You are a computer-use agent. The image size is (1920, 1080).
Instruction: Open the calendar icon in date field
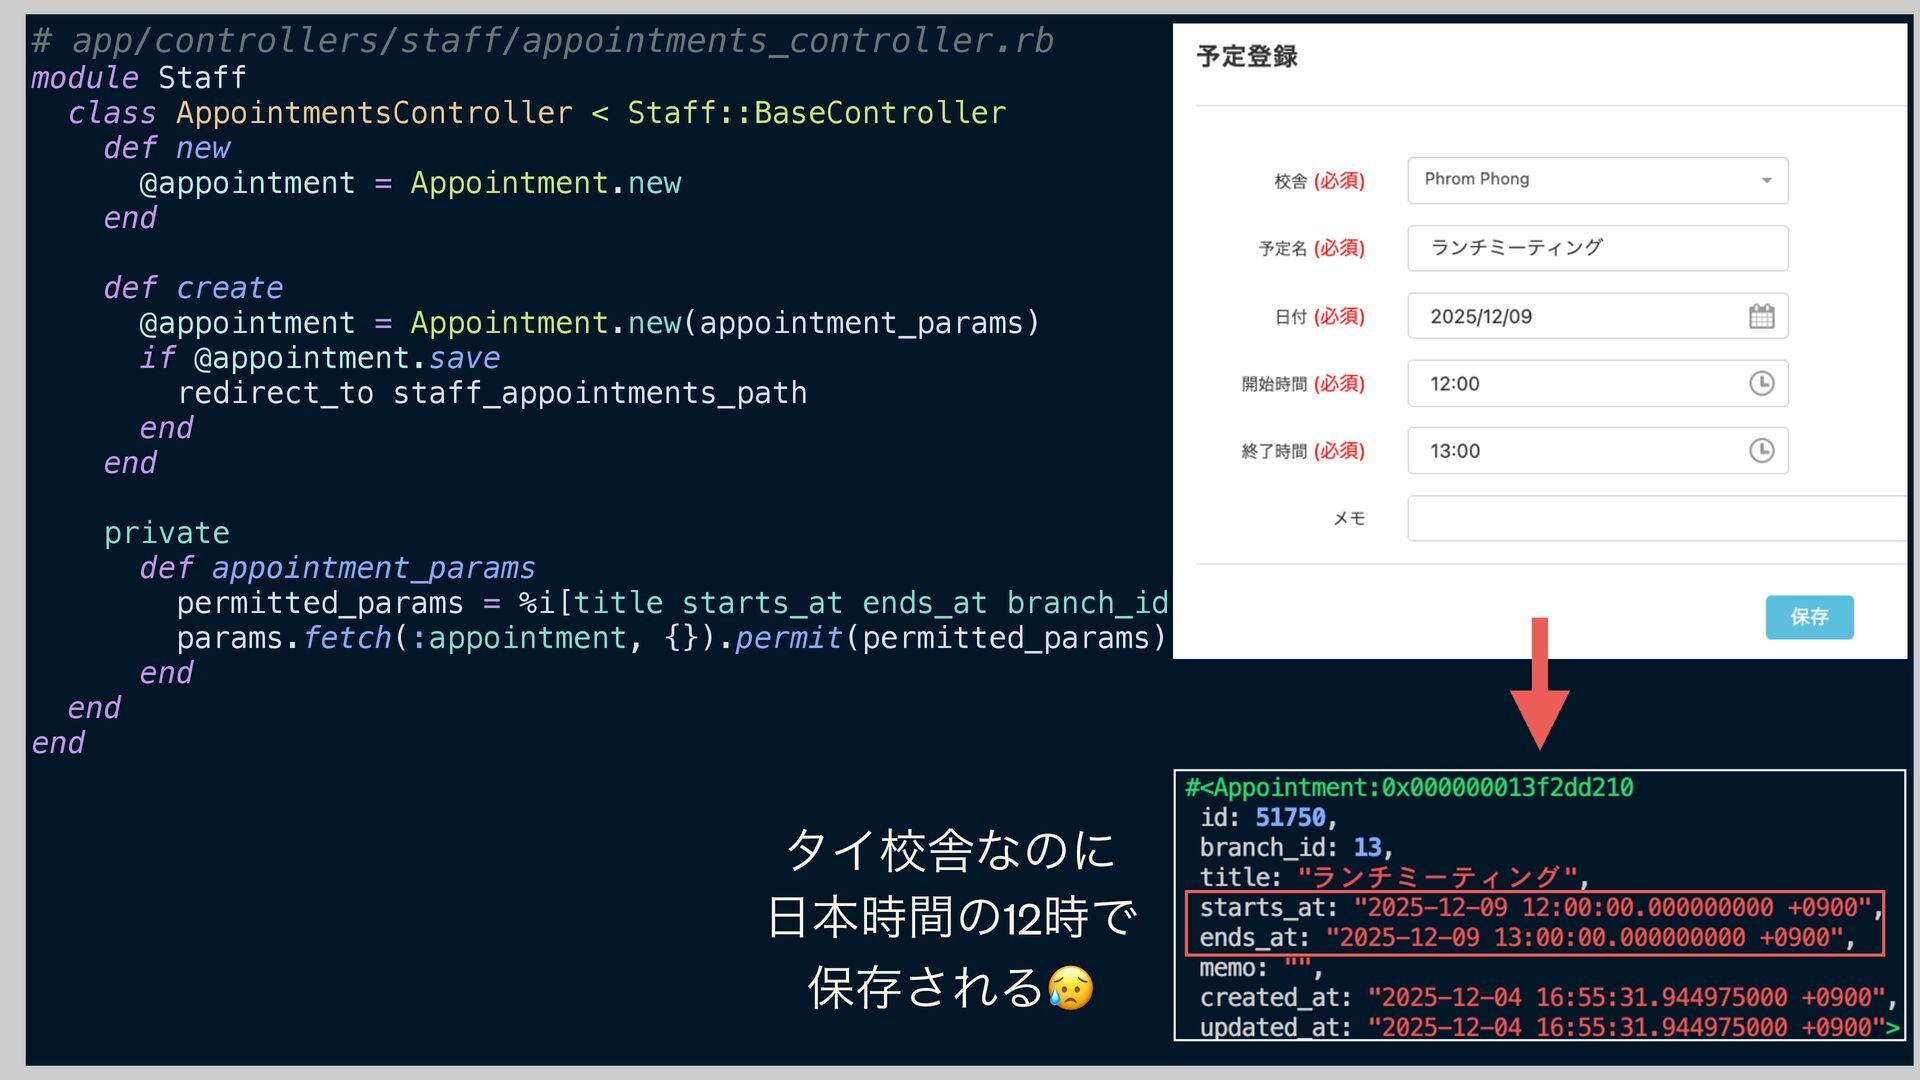1761,316
